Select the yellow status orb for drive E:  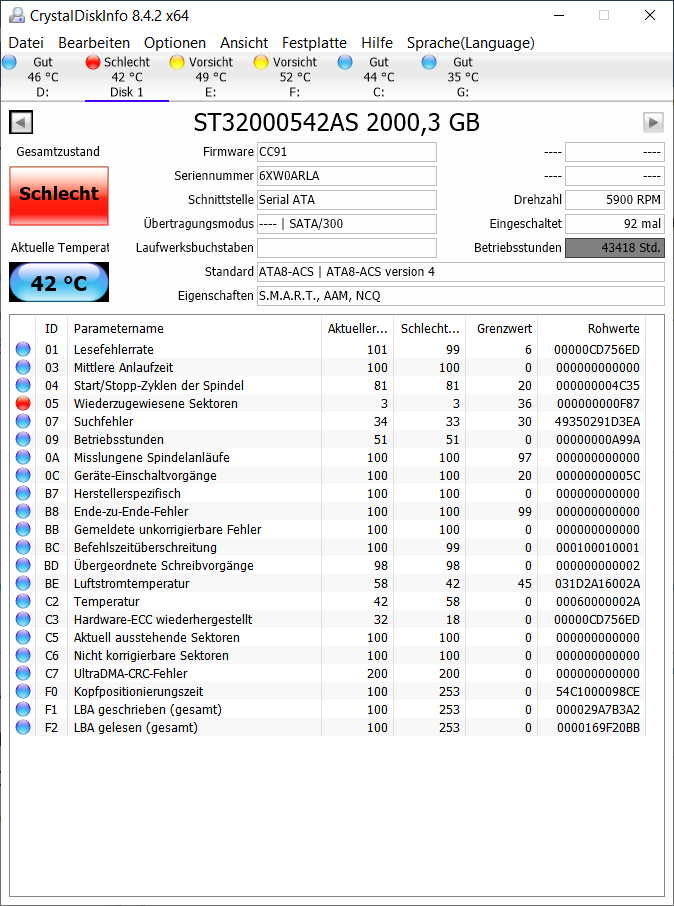click(177, 62)
